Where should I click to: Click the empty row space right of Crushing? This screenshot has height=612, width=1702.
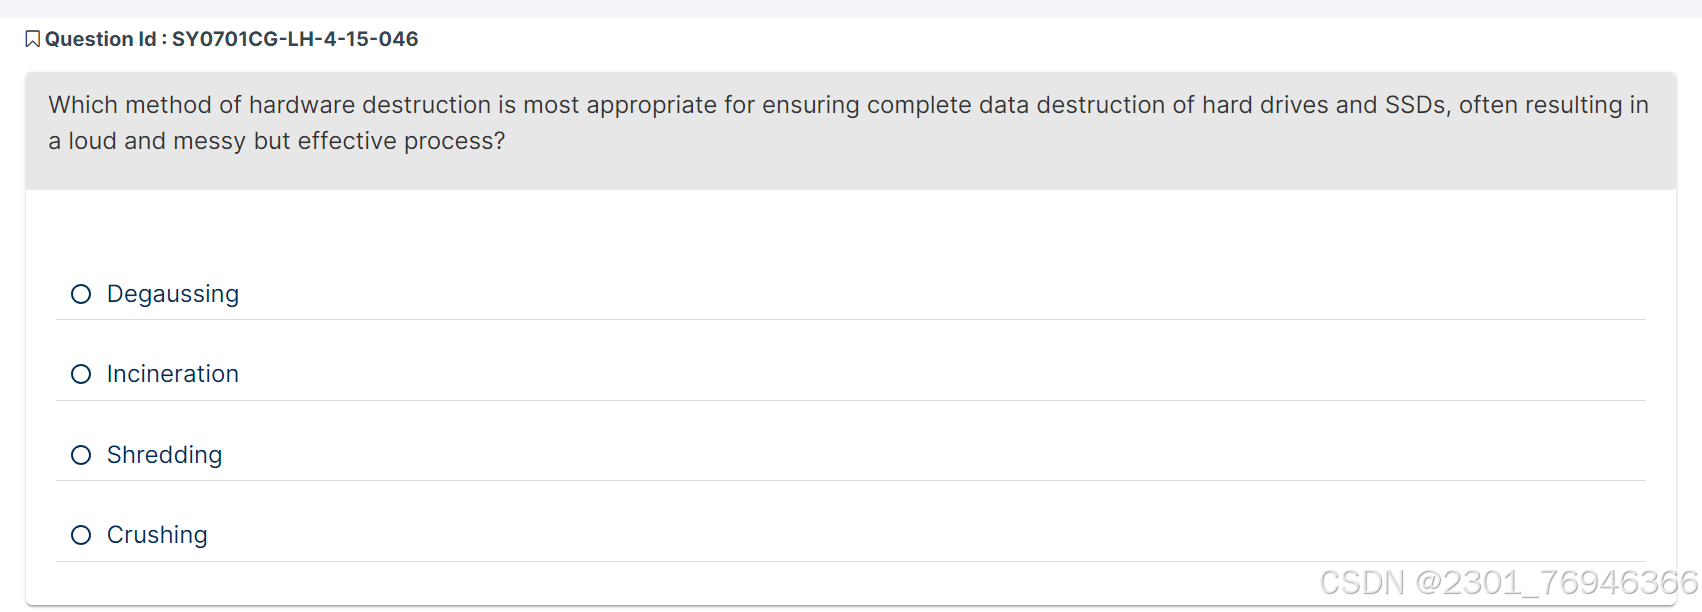[x=900, y=535]
